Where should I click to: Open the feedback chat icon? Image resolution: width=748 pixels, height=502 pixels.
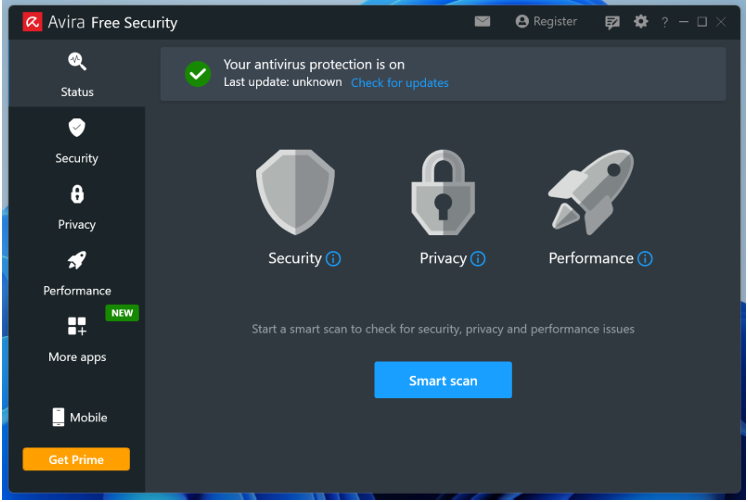pyautogui.click(x=613, y=22)
